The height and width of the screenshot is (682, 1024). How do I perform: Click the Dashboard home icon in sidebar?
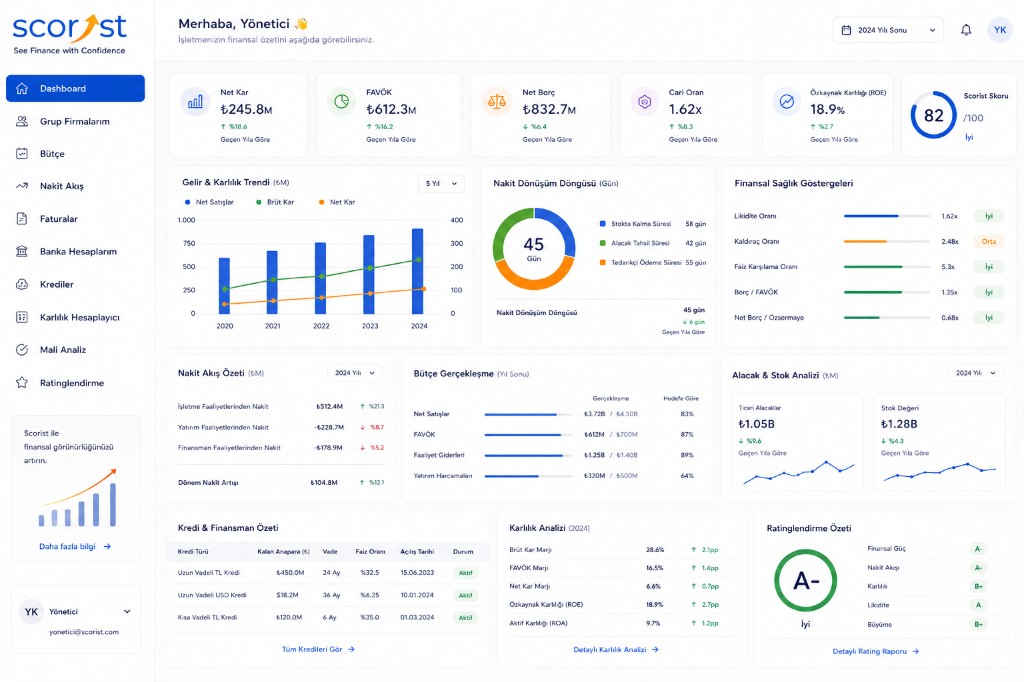tap(22, 88)
